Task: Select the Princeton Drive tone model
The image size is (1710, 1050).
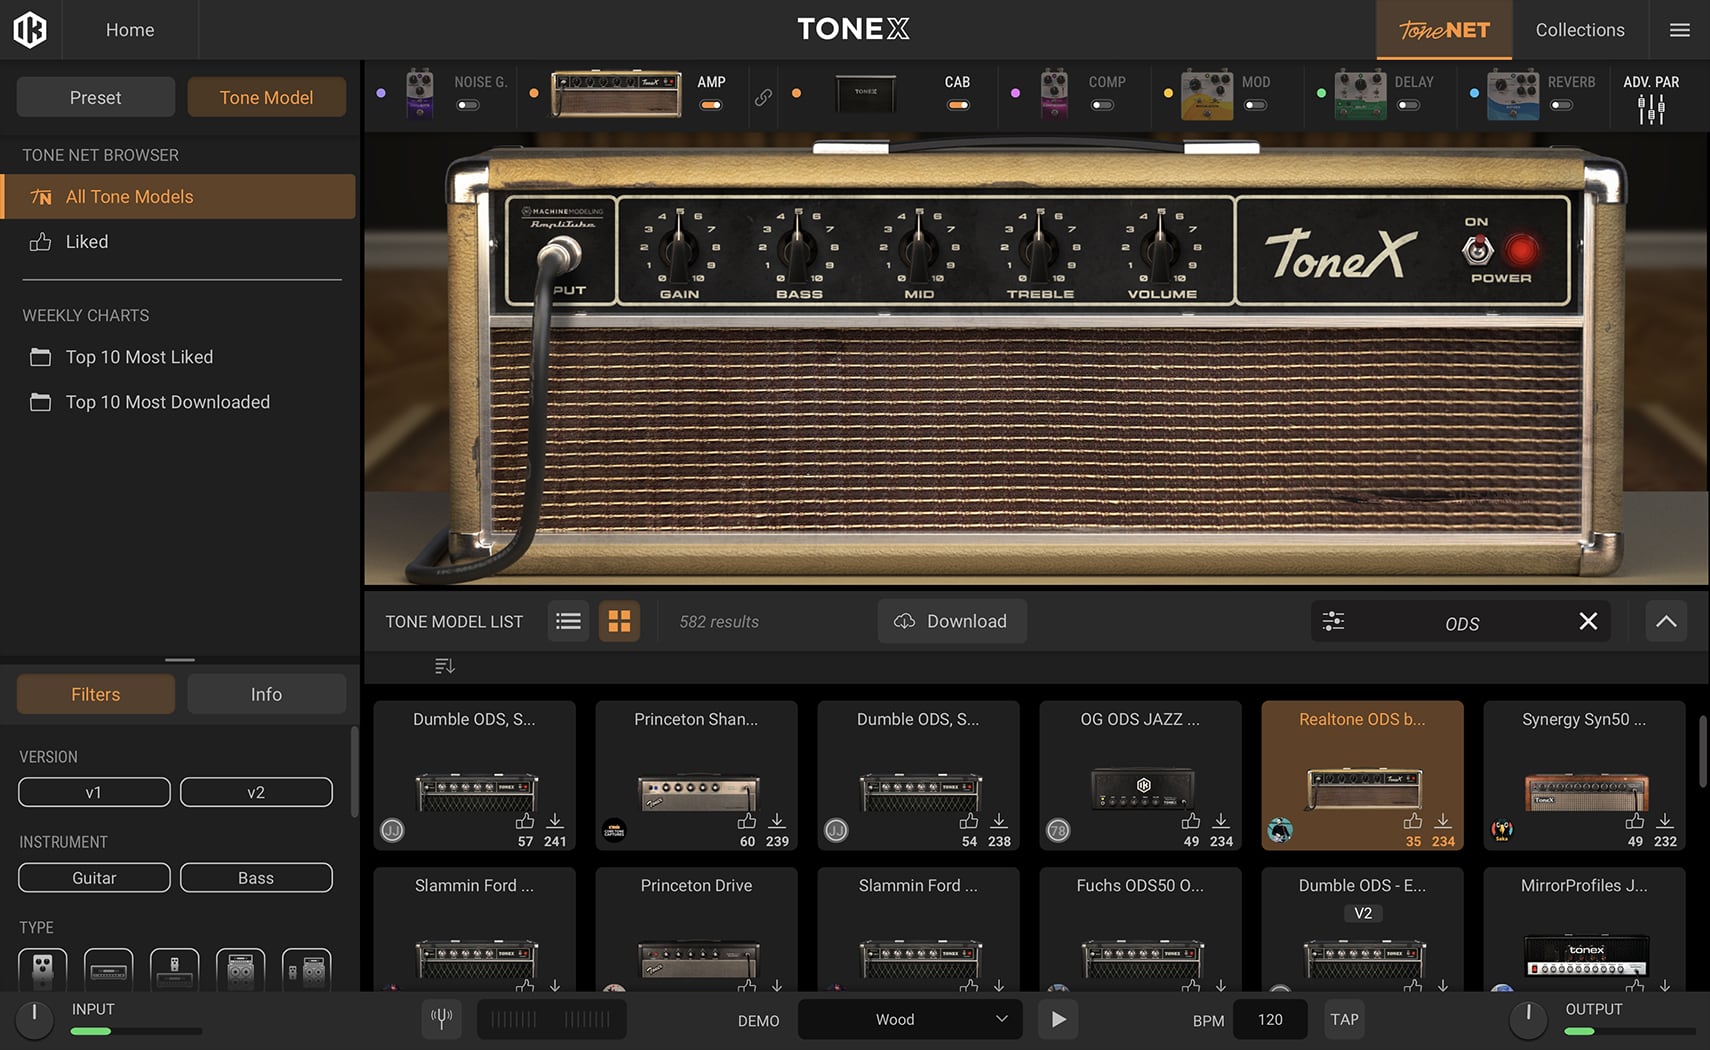Action: 696,930
